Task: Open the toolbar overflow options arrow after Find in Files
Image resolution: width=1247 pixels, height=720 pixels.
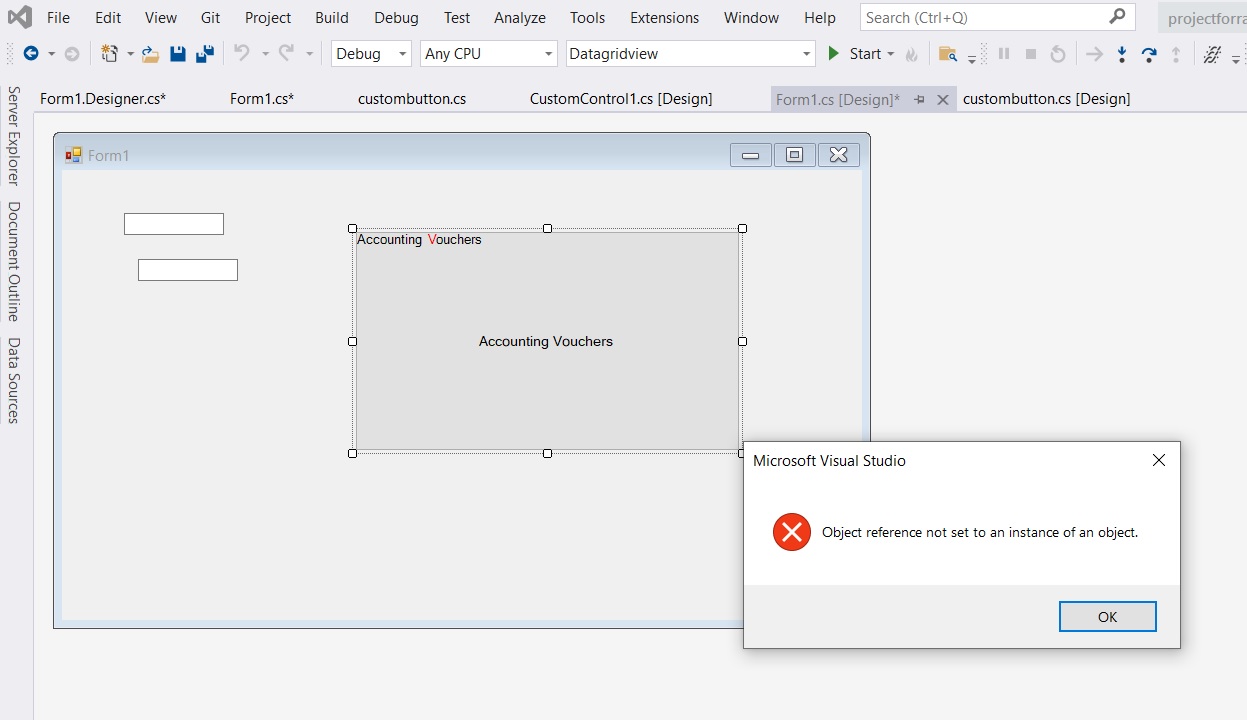Action: pyautogui.click(x=972, y=58)
